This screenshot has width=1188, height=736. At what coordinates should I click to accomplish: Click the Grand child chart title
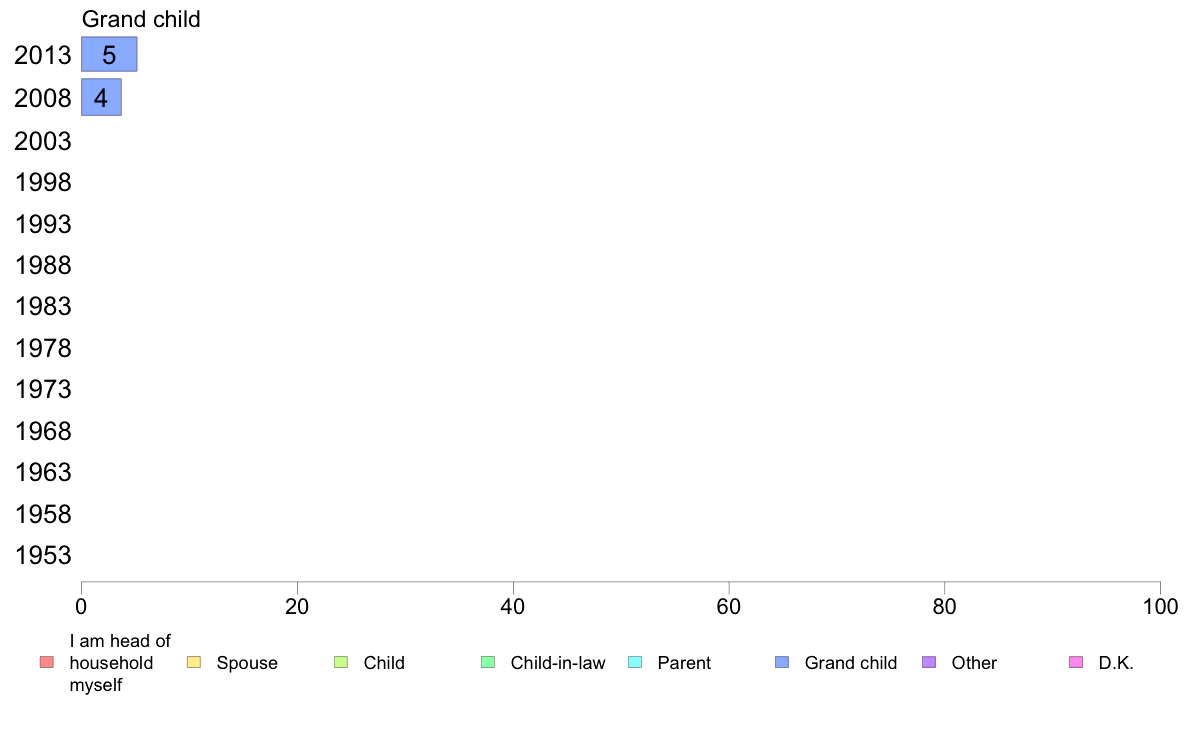click(141, 19)
